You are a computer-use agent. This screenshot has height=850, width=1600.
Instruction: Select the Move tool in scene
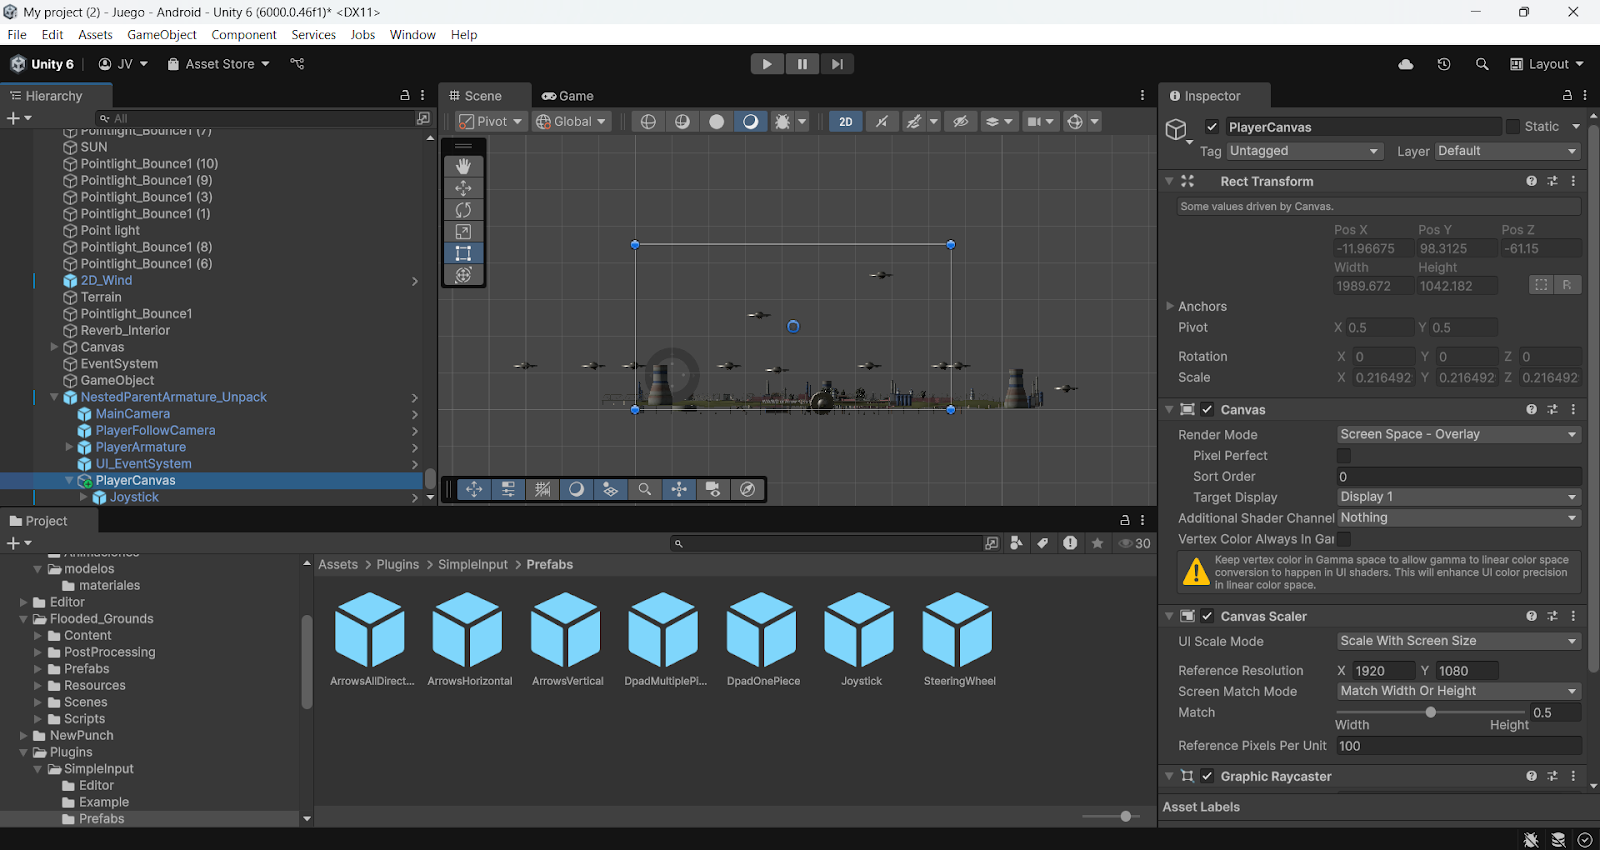click(x=463, y=188)
